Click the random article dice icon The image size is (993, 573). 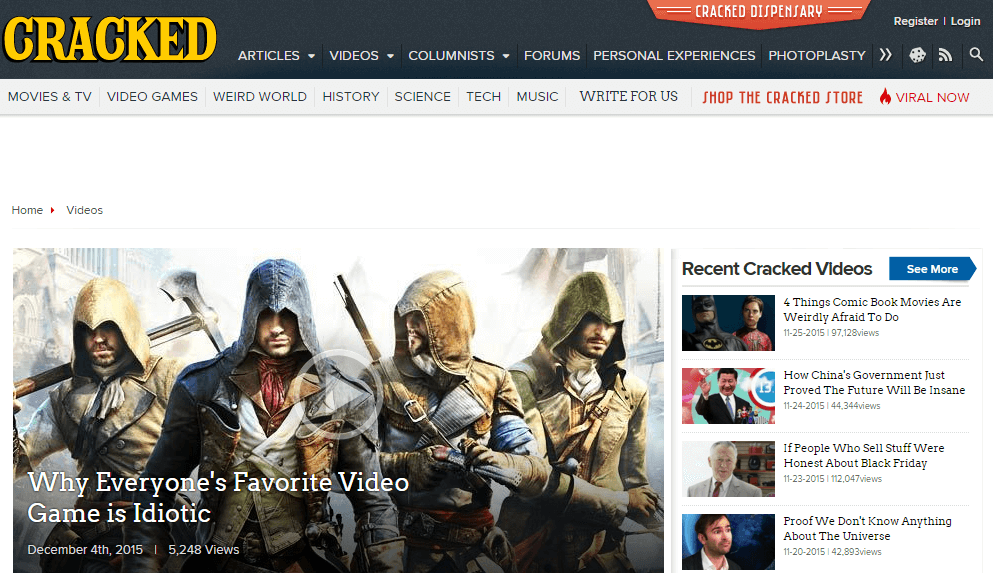pos(917,56)
